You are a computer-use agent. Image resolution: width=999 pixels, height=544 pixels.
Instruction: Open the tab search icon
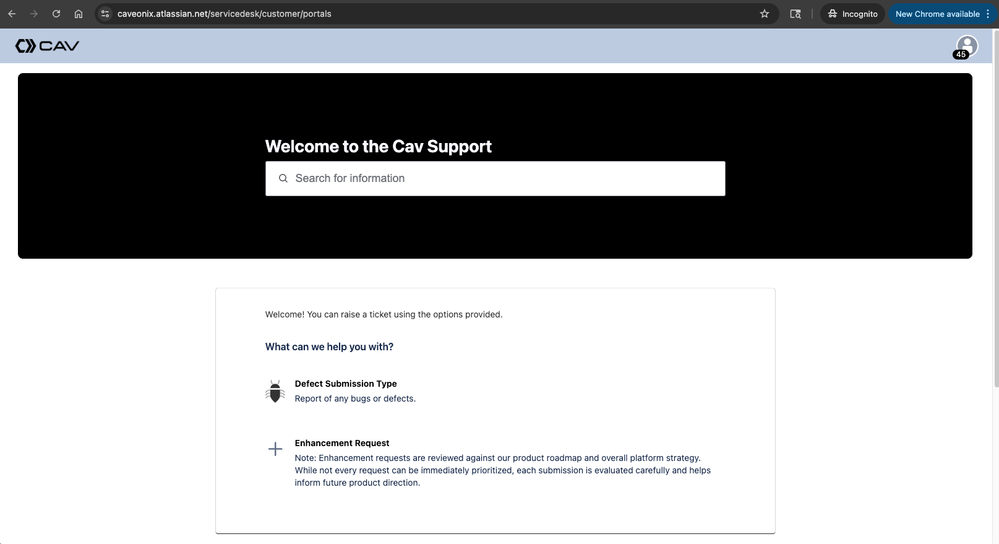click(795, 13)
